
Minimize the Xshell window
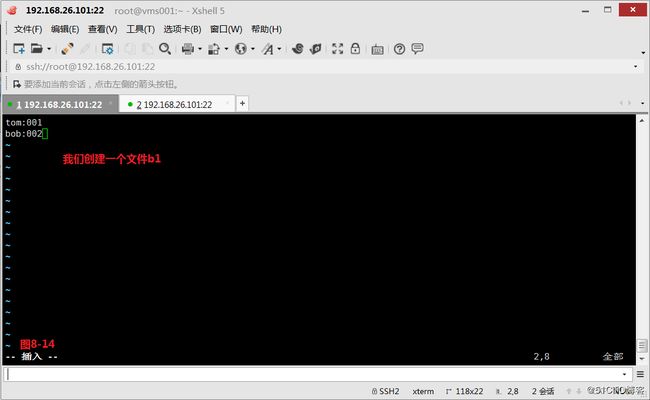(585, 11)
